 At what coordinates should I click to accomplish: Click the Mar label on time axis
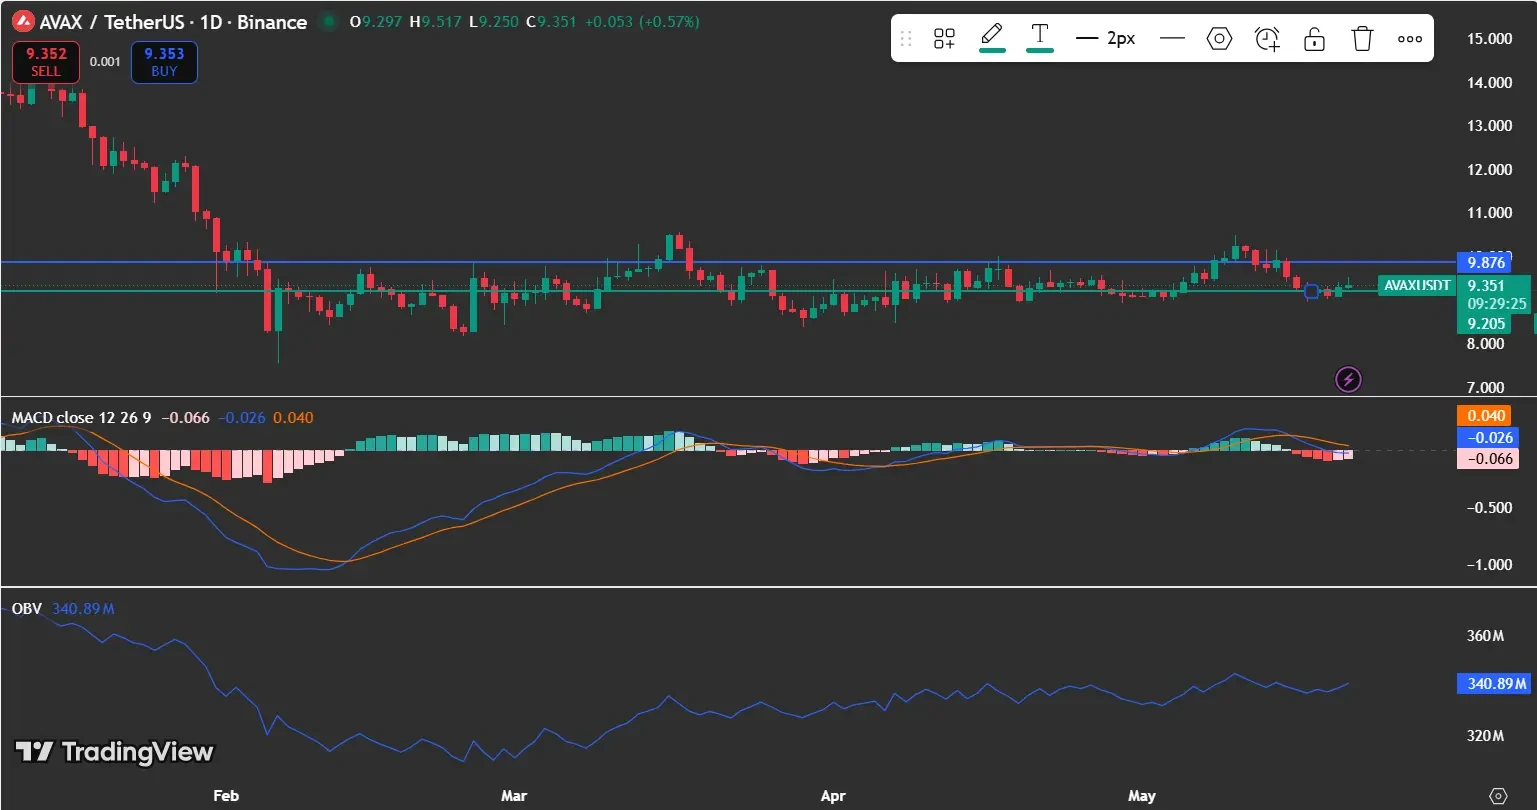[x=514, y=796]
